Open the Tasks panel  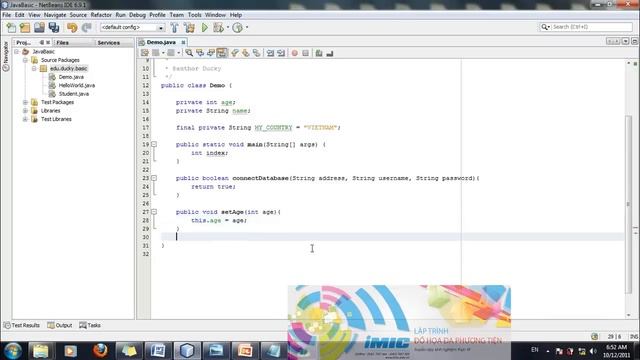(90, 325)
